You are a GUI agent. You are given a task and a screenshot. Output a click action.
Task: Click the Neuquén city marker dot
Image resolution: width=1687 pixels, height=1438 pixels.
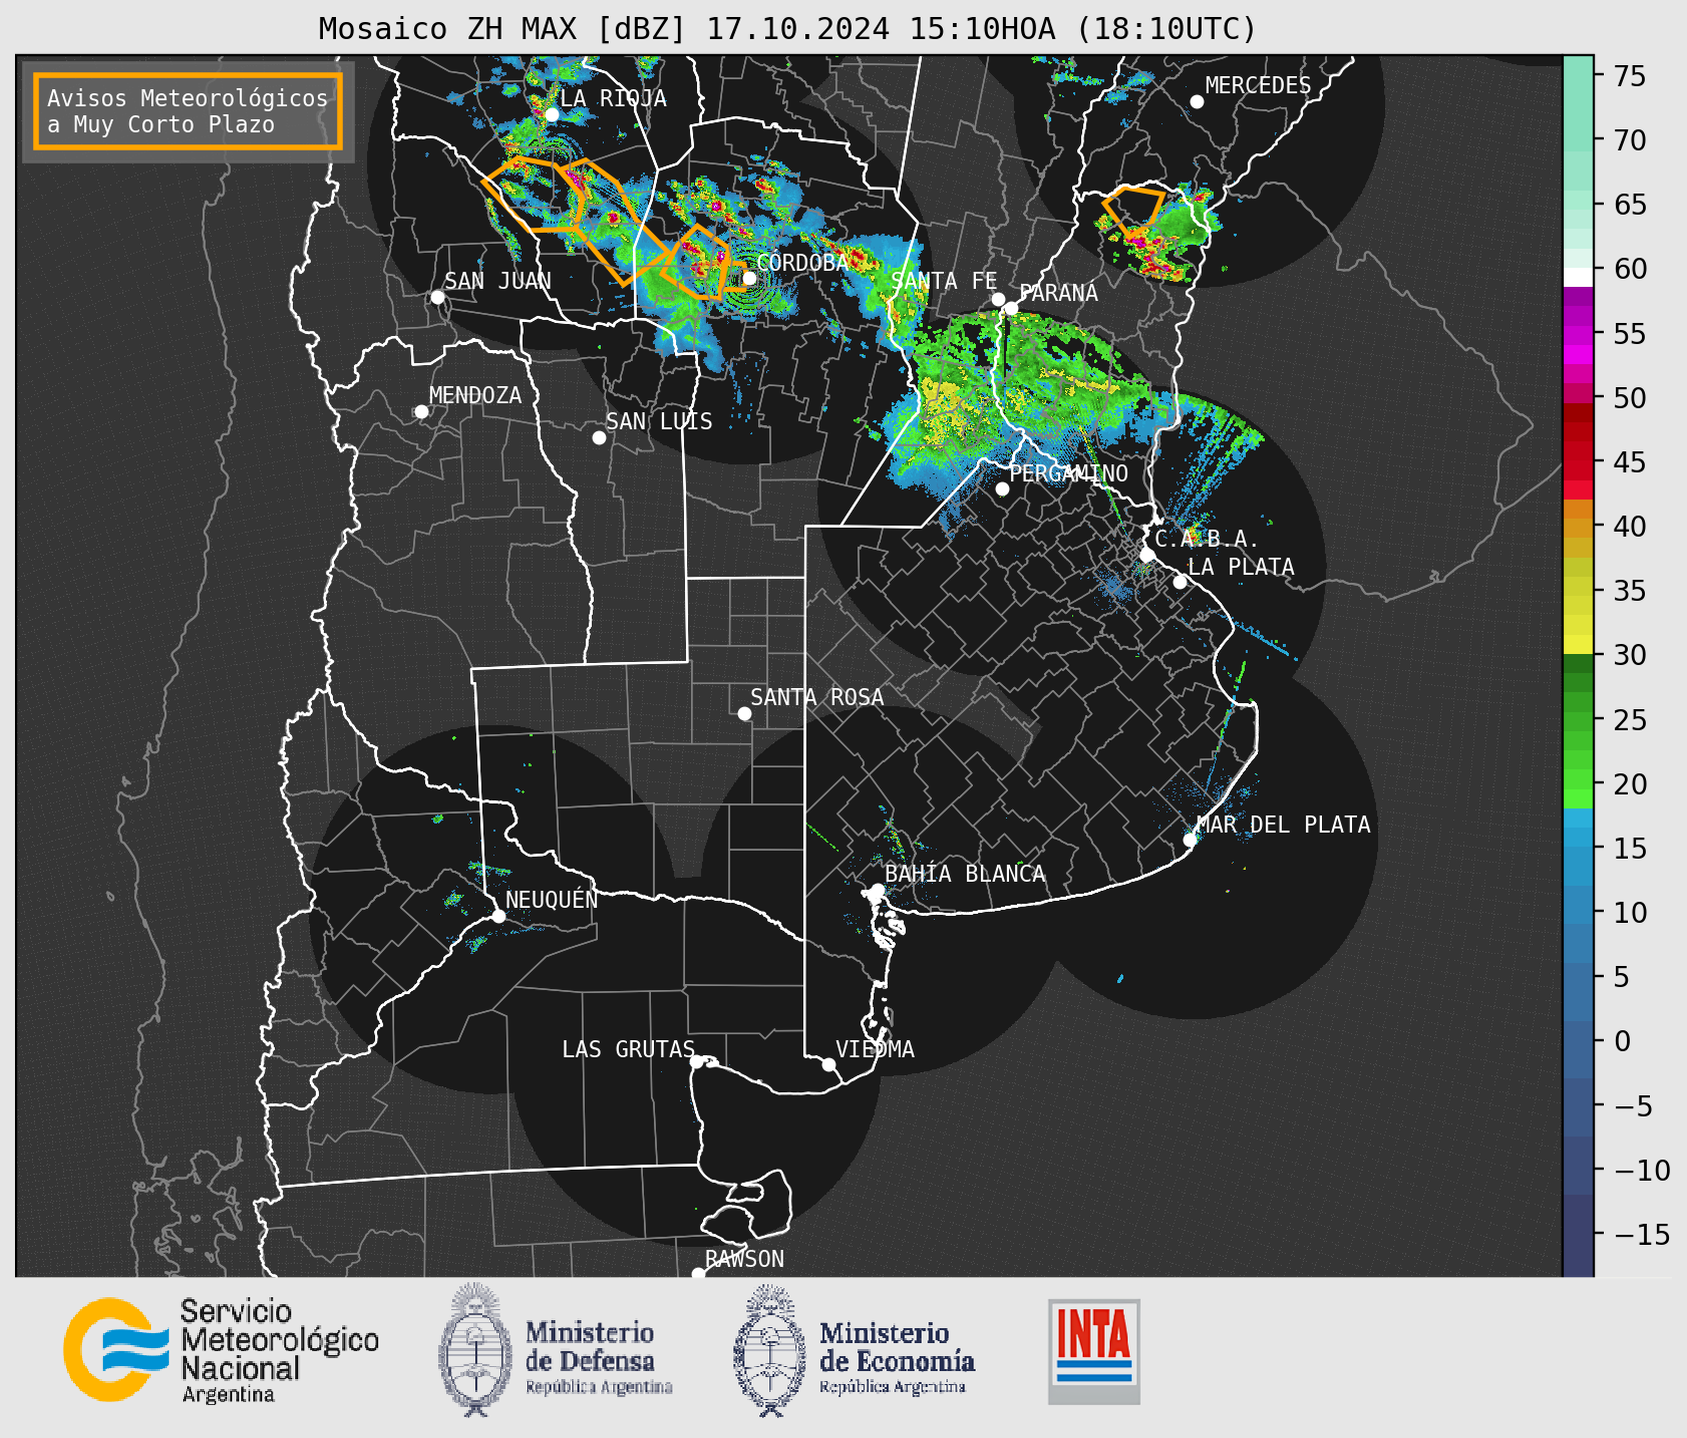click(498, 916)
